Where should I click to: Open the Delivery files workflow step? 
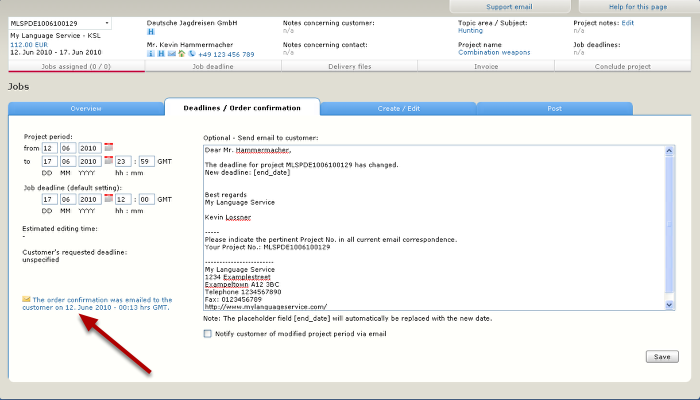[x=350, y=67]
